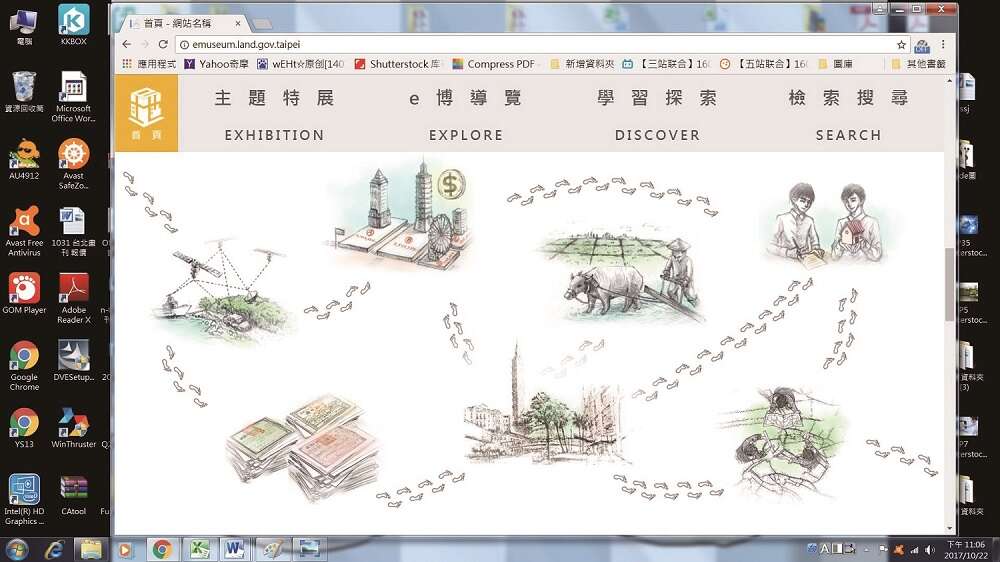
Task: Open the 圖庫 bookmark folder
Action: click(835, 64)
